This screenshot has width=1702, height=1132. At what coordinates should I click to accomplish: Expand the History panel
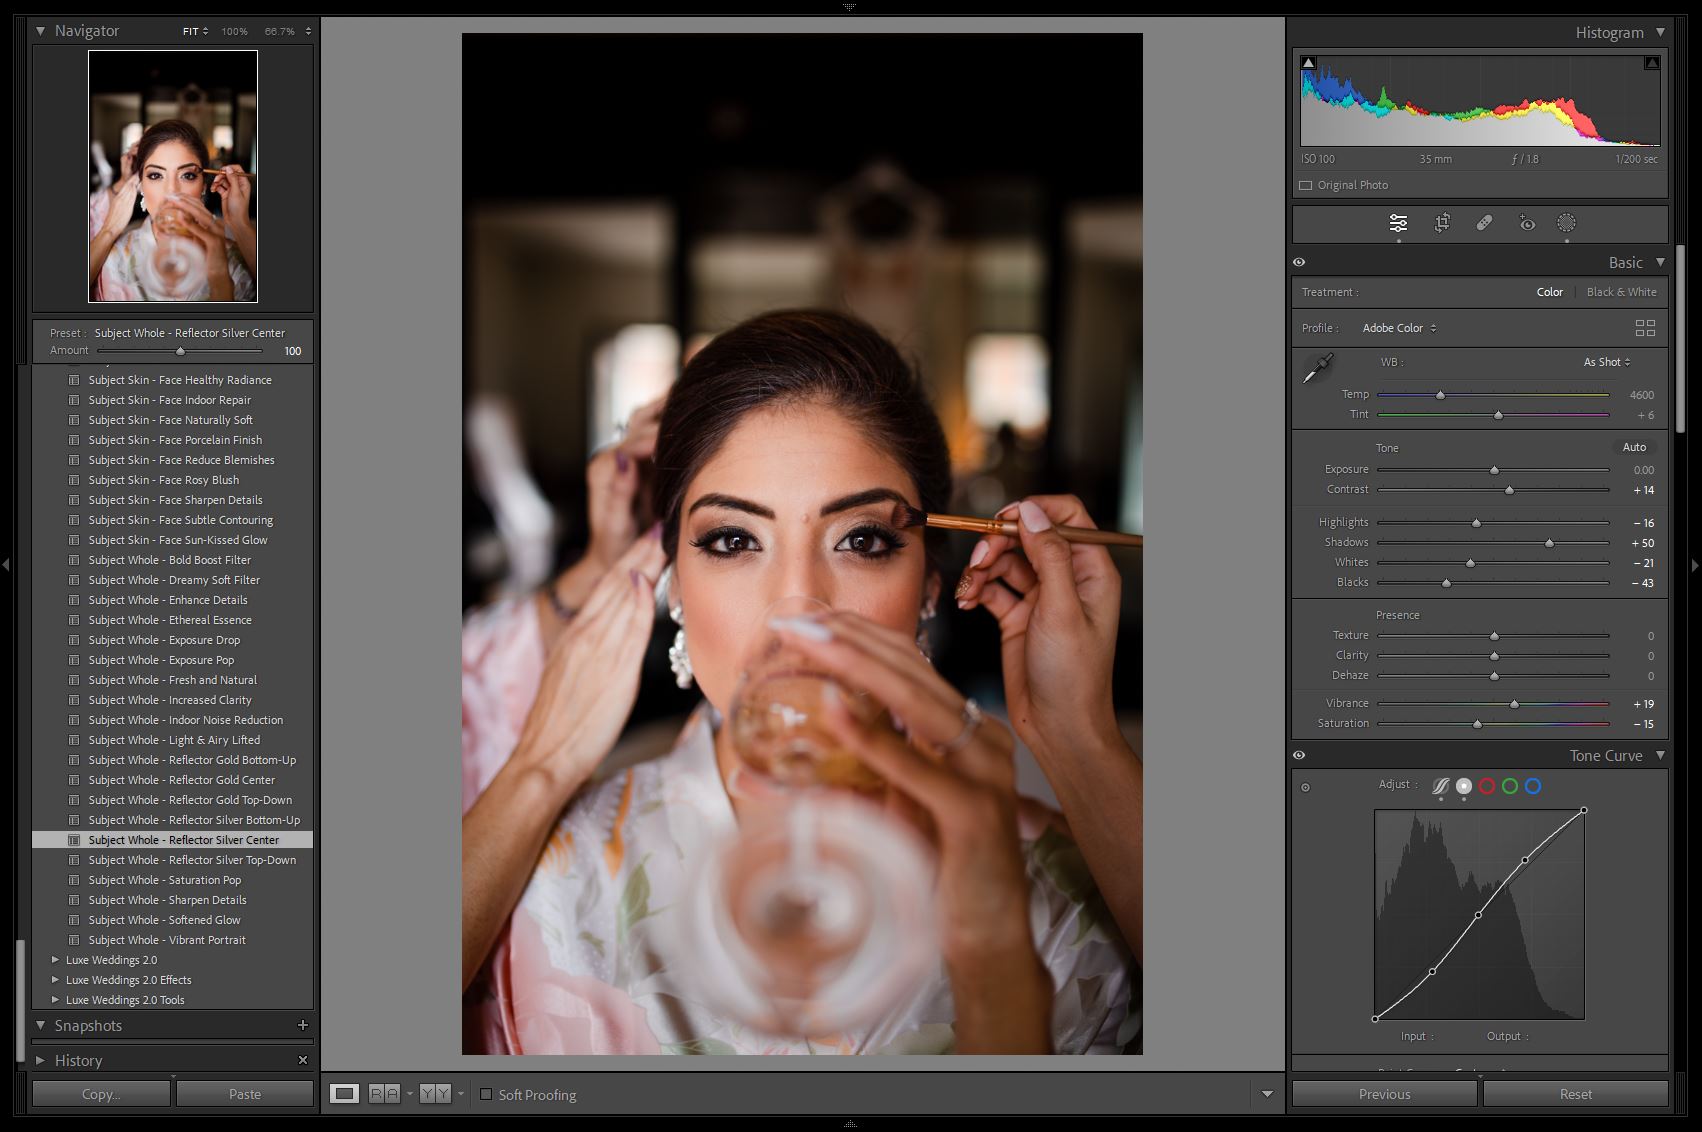point(41,1060)
